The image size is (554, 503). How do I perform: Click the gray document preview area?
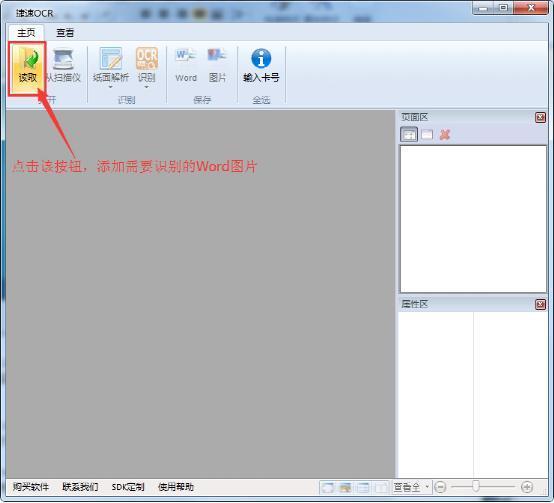click(x=200, y=294)
